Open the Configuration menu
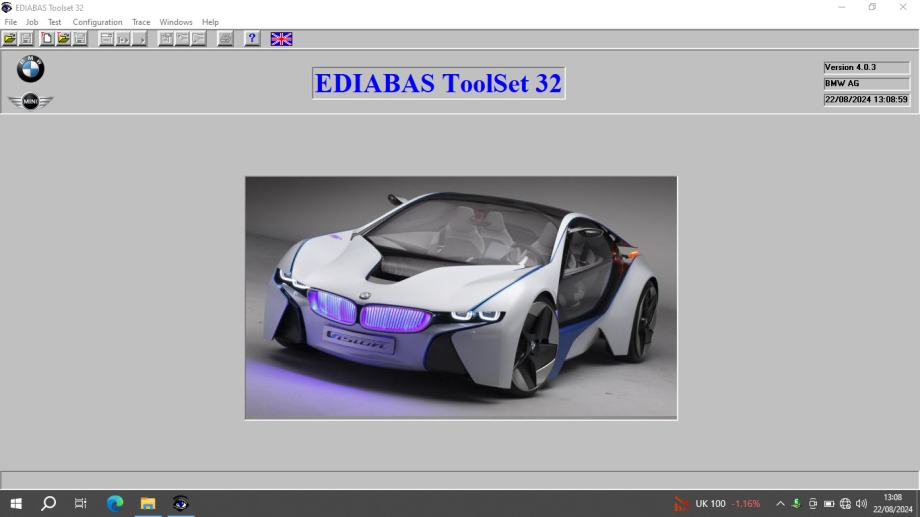The width and height of the screenshot is (920, 517). tap(97, 22)
